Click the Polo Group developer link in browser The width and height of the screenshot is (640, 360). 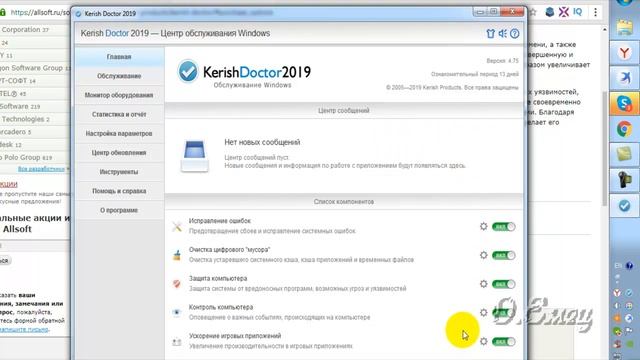[26, 157]
